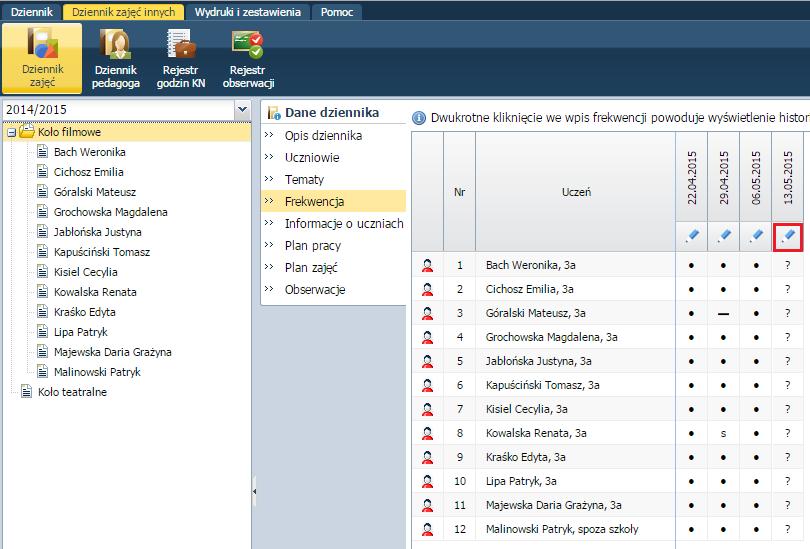Image resolution: width=810 pixels, height=549 pixels.
Task: Click document icon beside Koło teatralne
Action: pyautogui.click(x=26, y=391)
